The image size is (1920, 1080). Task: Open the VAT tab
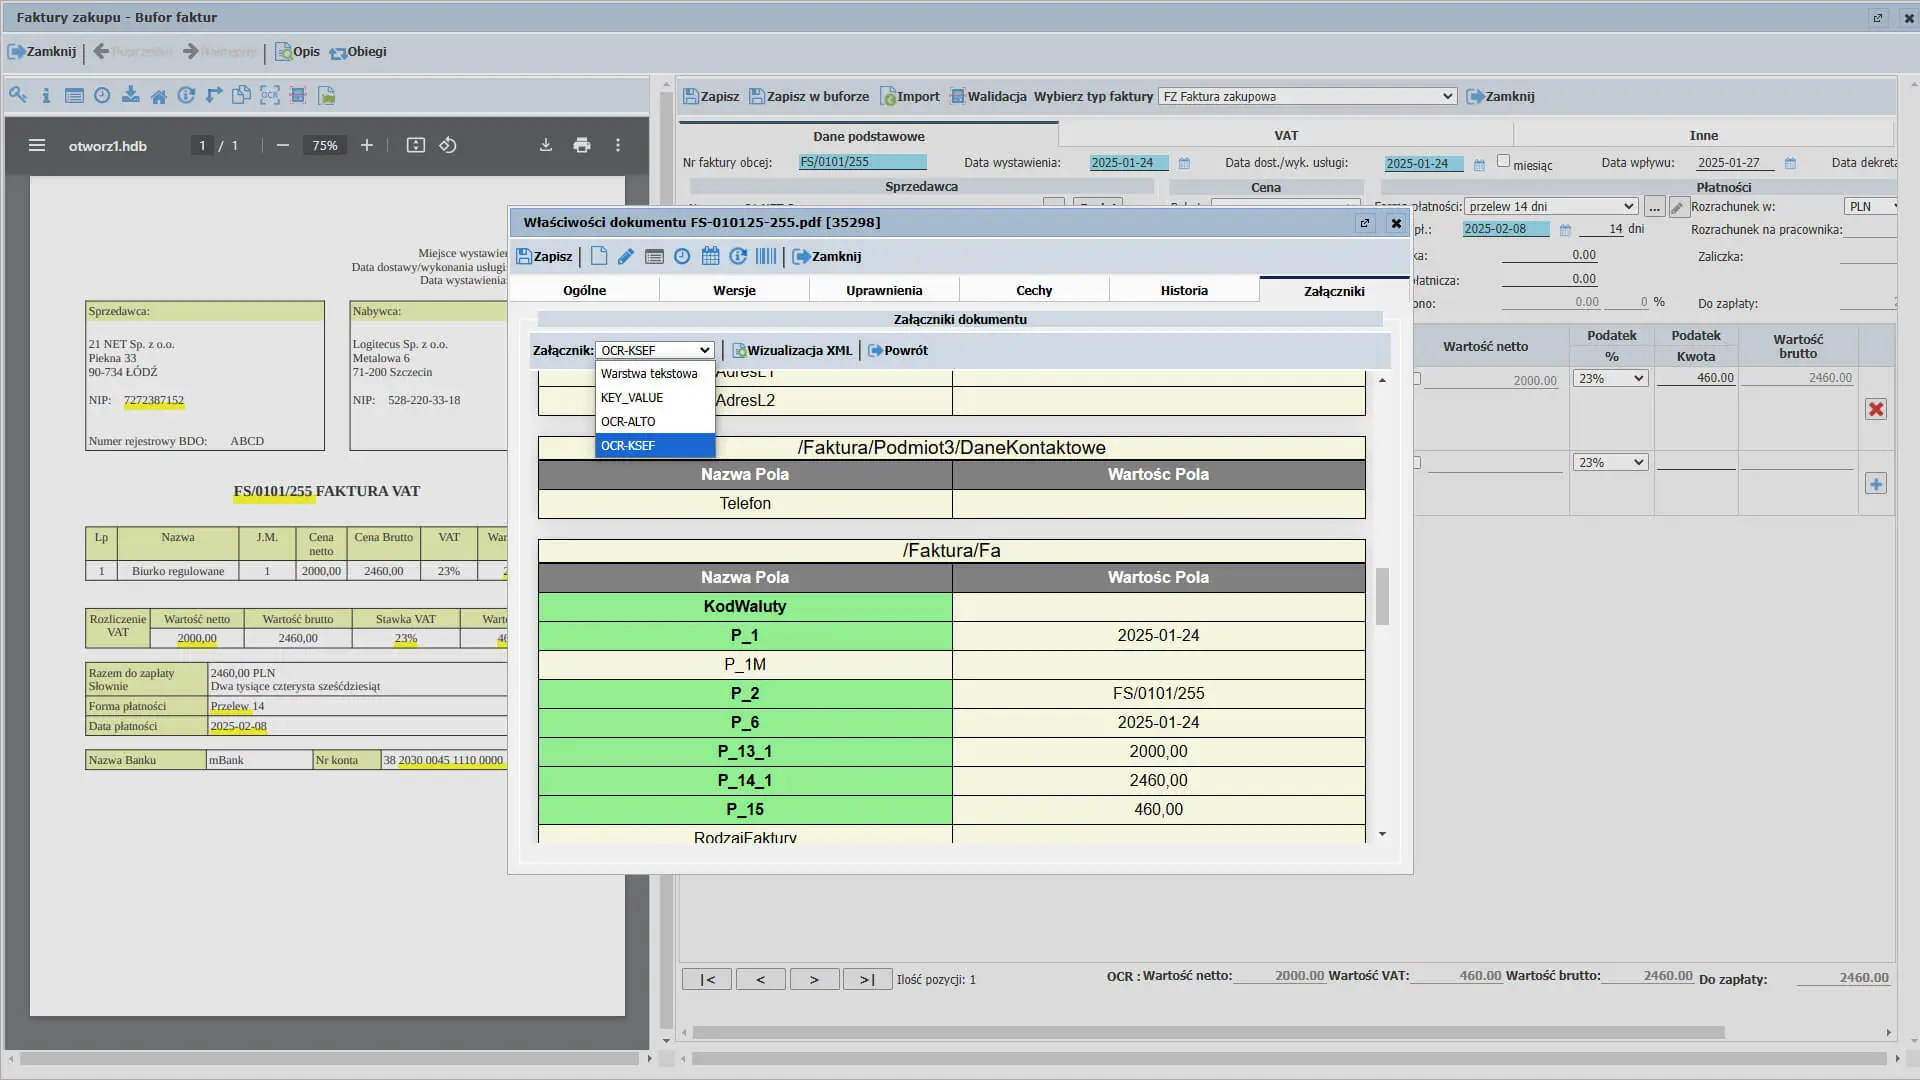(1286, 136)
